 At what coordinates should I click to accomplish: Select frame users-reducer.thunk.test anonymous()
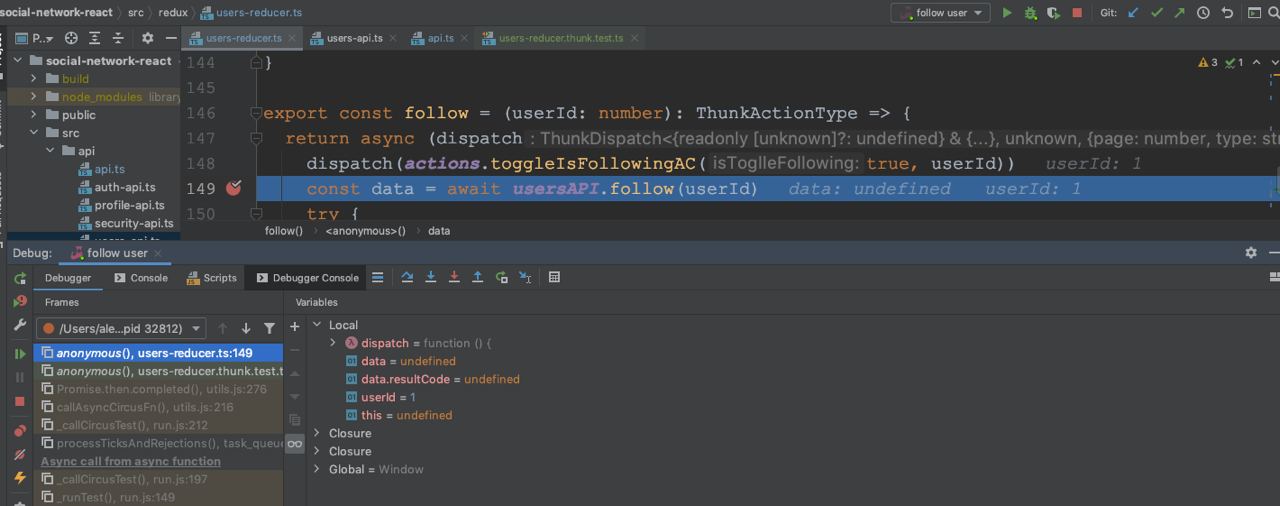[x=160, y=371]
